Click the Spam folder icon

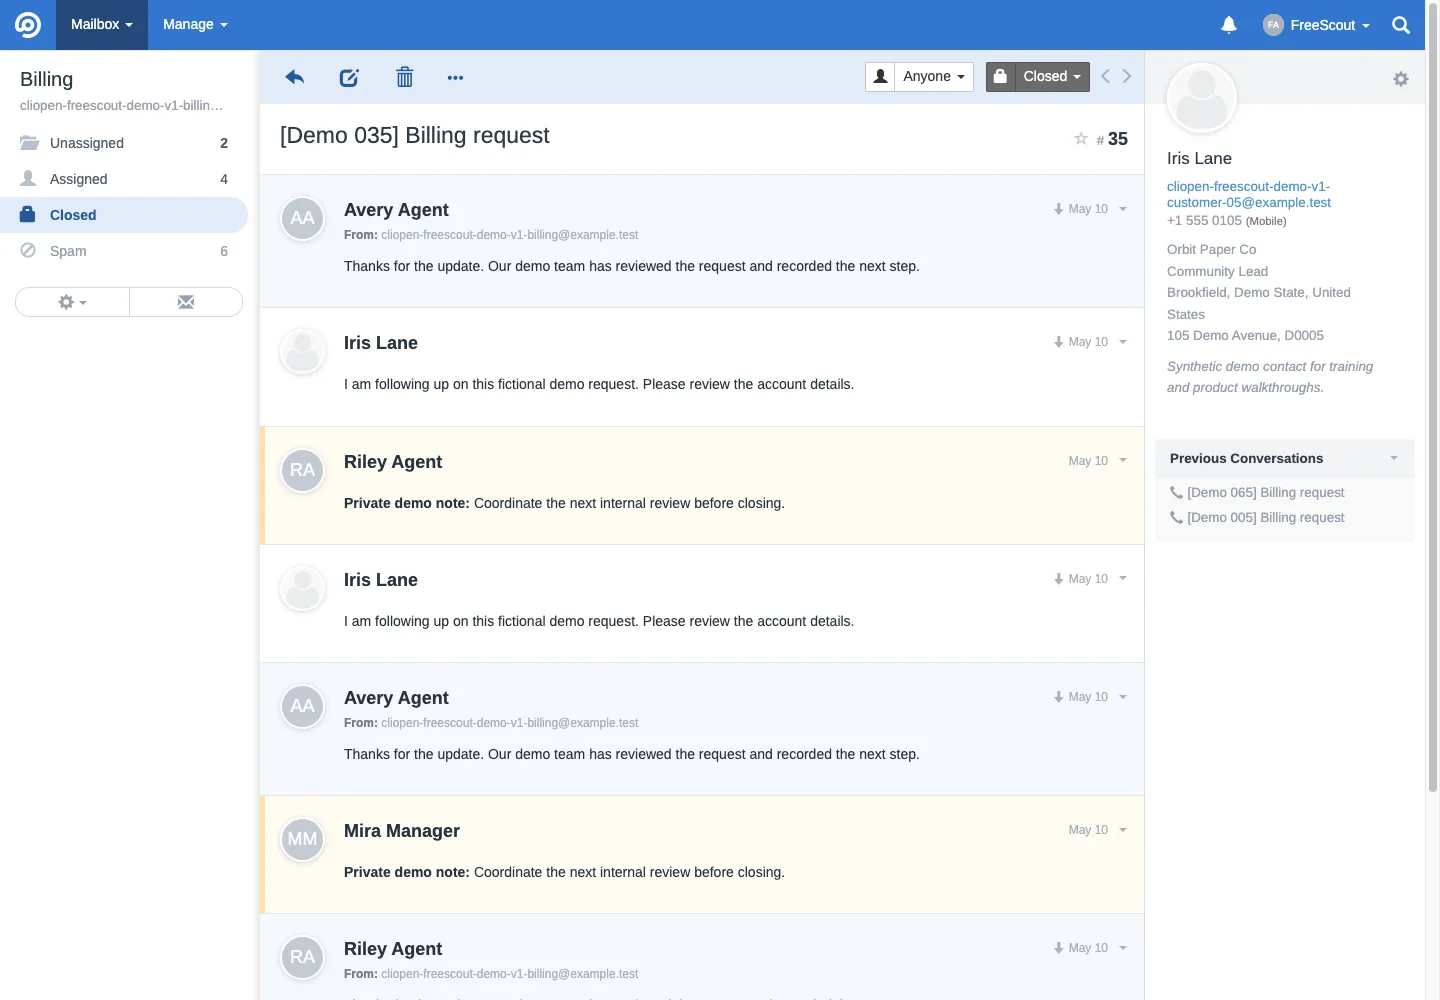28,251
